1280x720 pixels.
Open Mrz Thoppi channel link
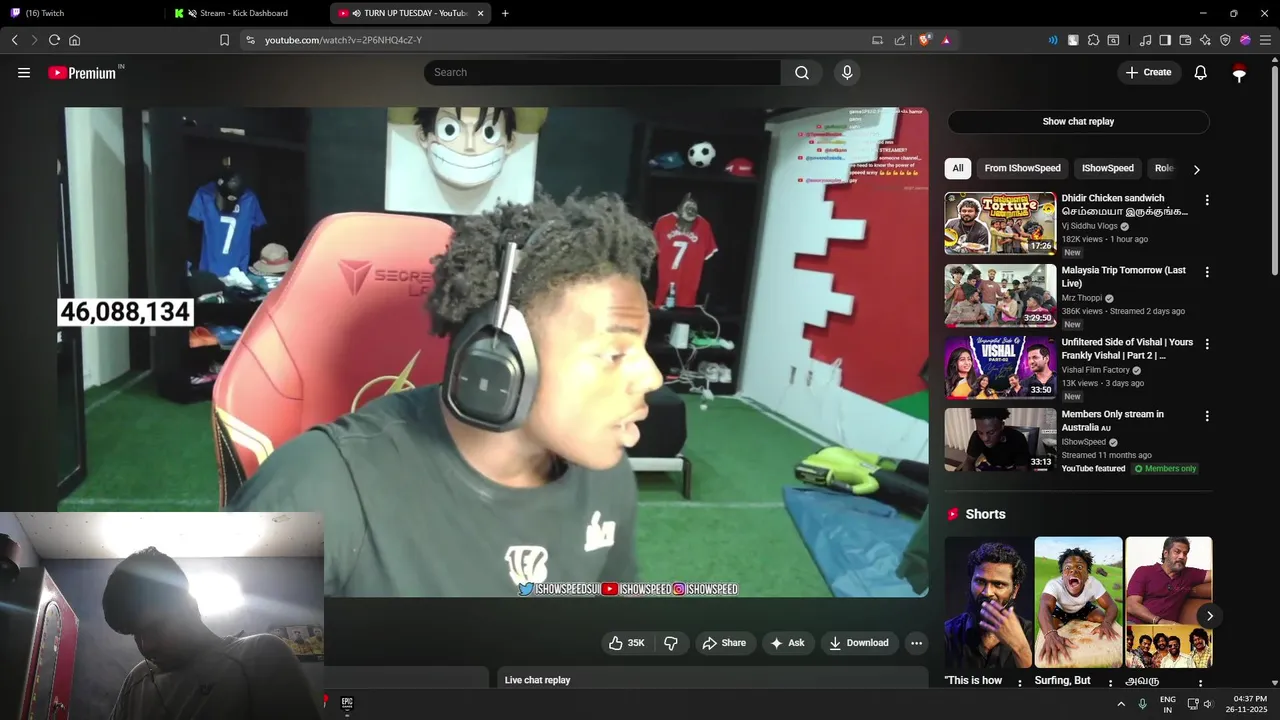point(1082,298)
